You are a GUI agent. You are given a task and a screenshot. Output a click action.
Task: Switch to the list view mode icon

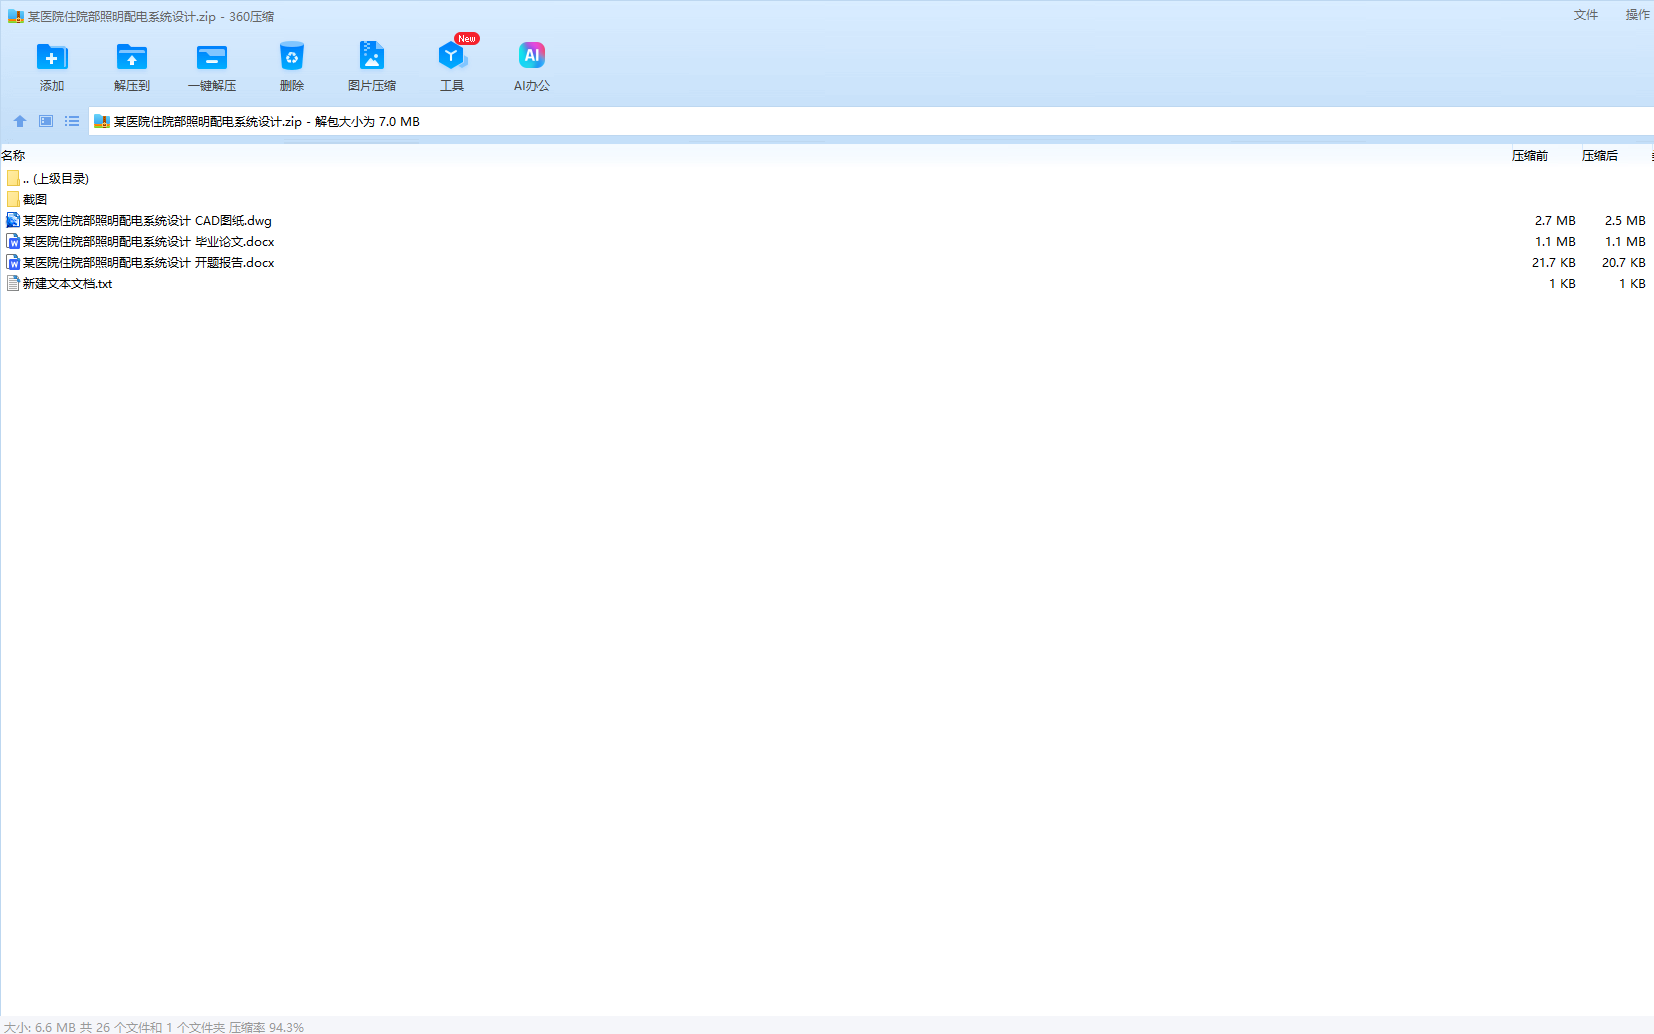click(72, 121)
